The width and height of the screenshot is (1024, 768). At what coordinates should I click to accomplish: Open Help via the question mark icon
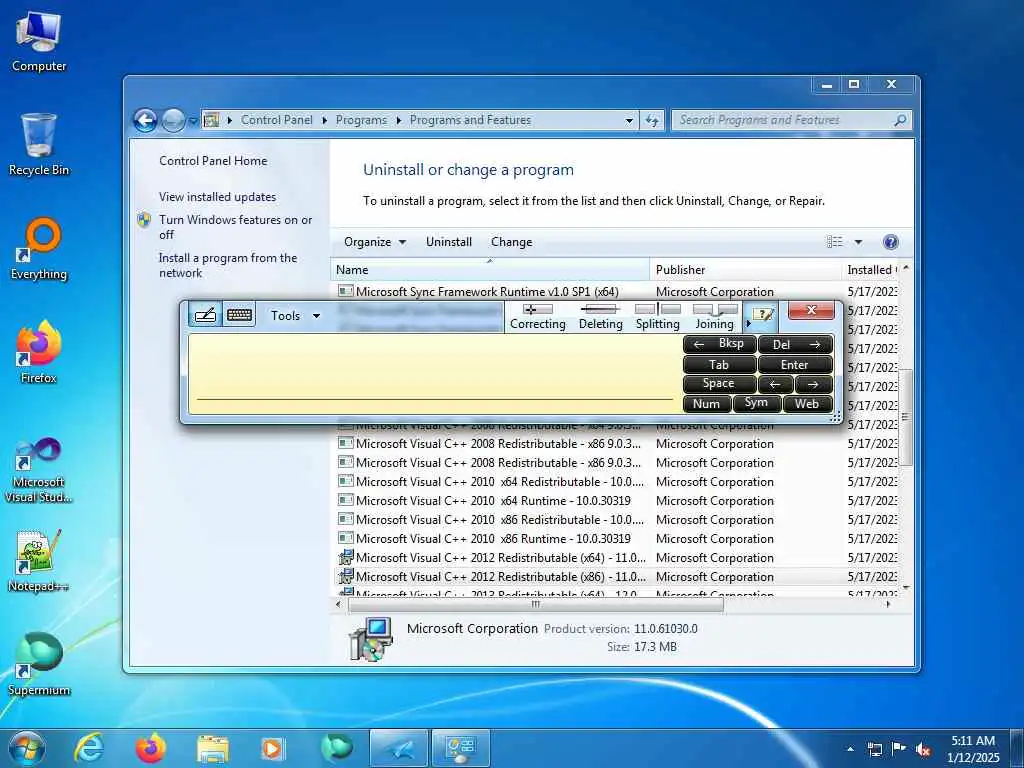click(x=890, y=242)
